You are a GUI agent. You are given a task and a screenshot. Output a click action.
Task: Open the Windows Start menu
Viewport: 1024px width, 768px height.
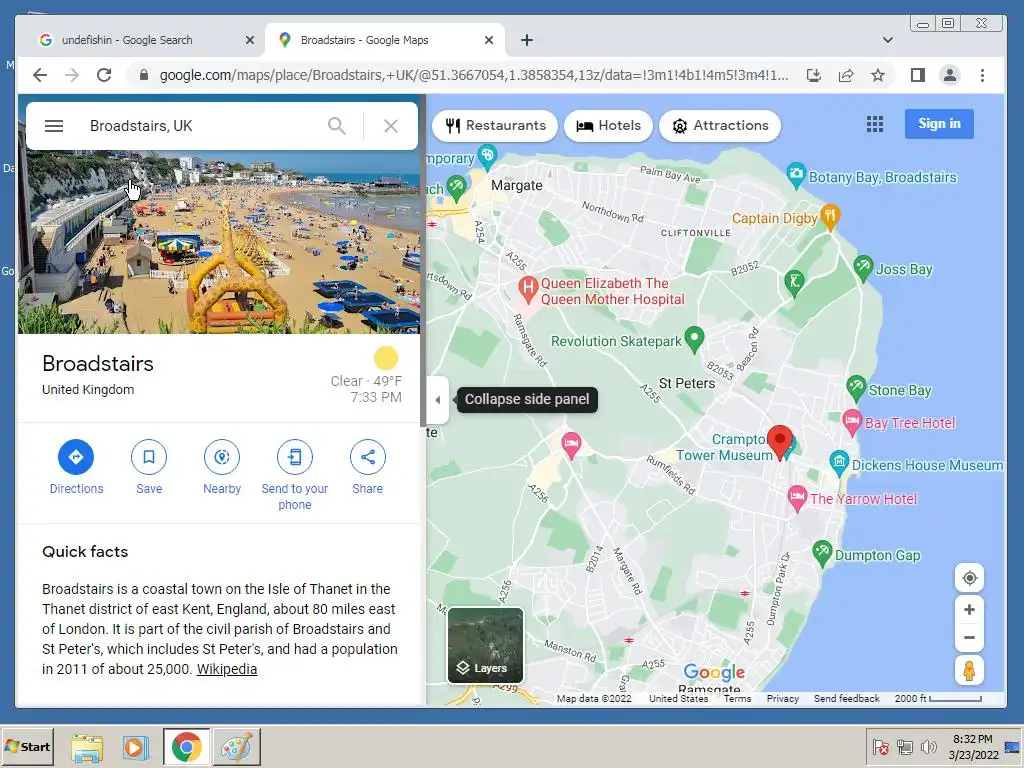pos(27,746)
